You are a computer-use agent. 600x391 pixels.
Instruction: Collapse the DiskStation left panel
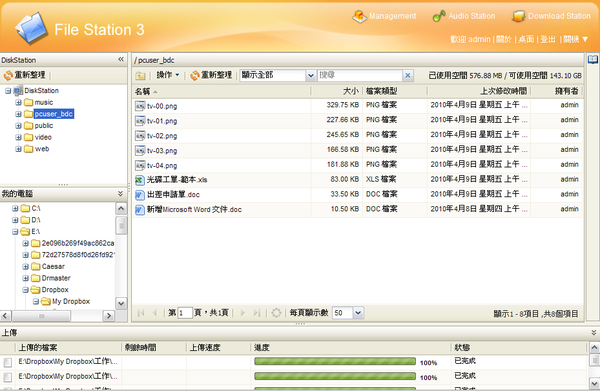(121, 59)
